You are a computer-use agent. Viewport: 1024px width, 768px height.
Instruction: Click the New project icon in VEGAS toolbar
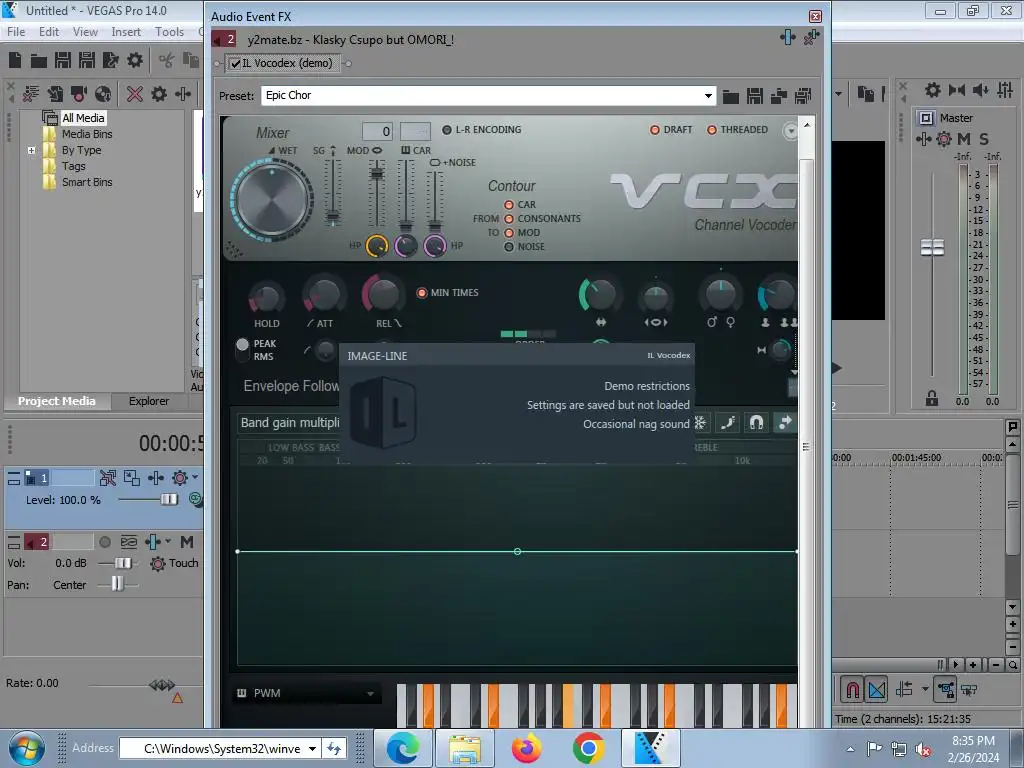tap(15, 61)
